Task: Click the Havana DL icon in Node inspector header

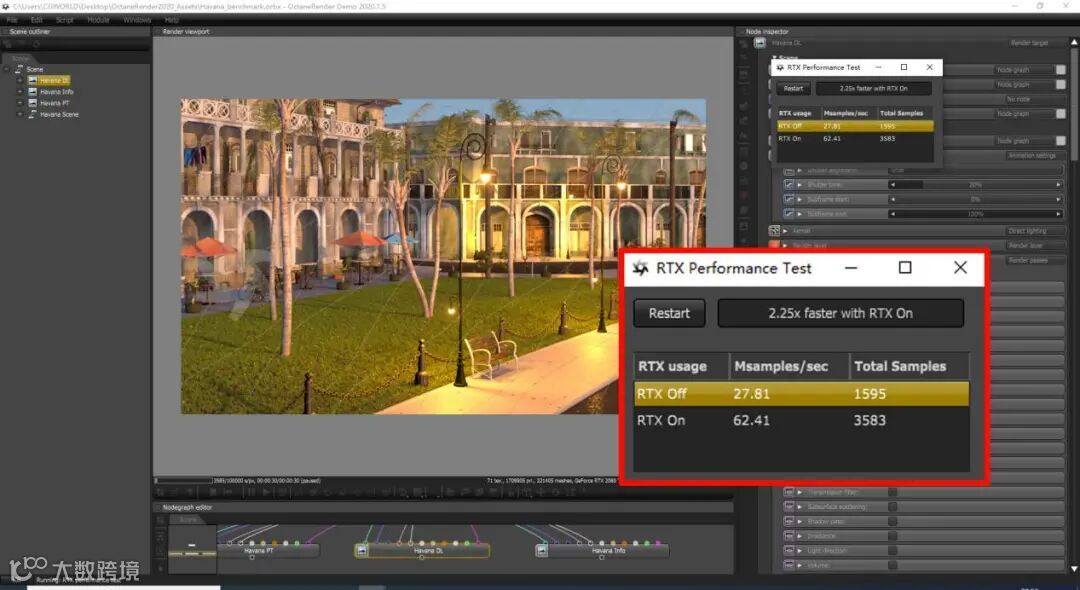Action: click(x=760, y=43)
